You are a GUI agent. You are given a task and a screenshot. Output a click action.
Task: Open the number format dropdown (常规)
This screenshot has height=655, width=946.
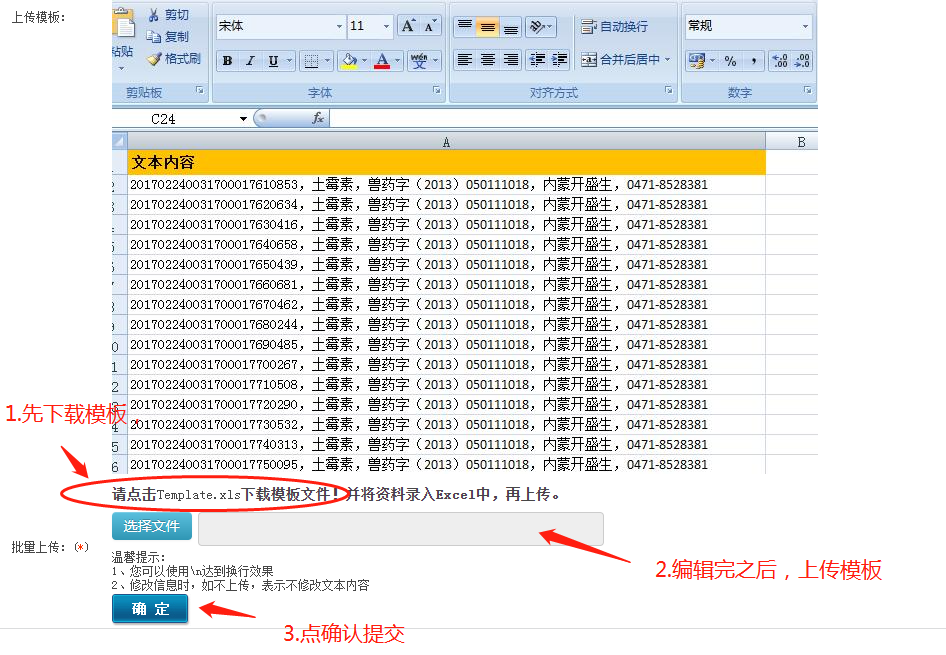(805, 26)
